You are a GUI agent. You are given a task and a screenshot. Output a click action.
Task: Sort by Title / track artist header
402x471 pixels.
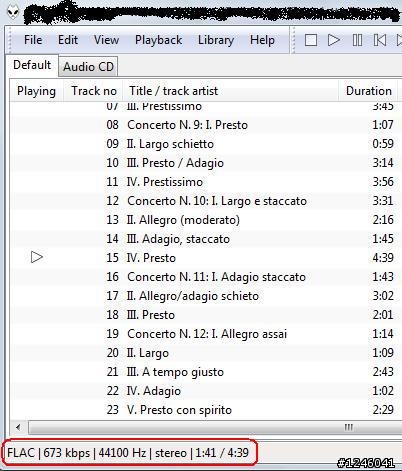pyautogui.click(x=231, y=91)
